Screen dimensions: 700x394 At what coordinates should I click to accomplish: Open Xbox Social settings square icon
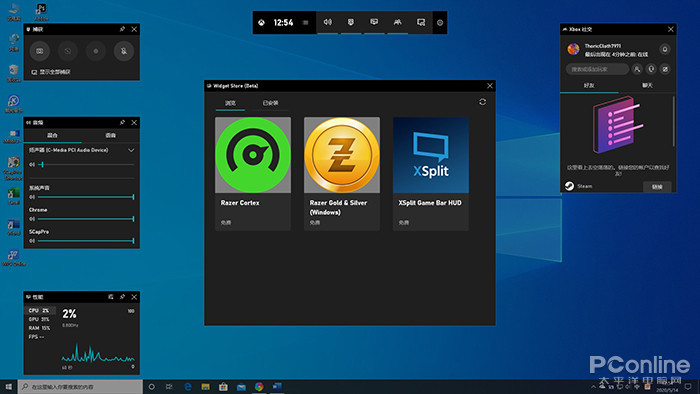coord(665,69)
